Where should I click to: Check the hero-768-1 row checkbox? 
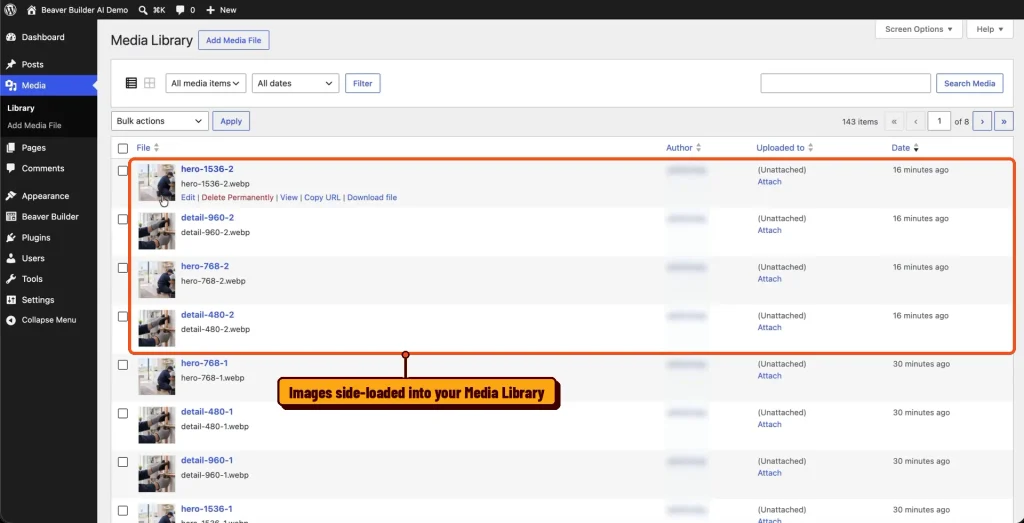[123, 365]
